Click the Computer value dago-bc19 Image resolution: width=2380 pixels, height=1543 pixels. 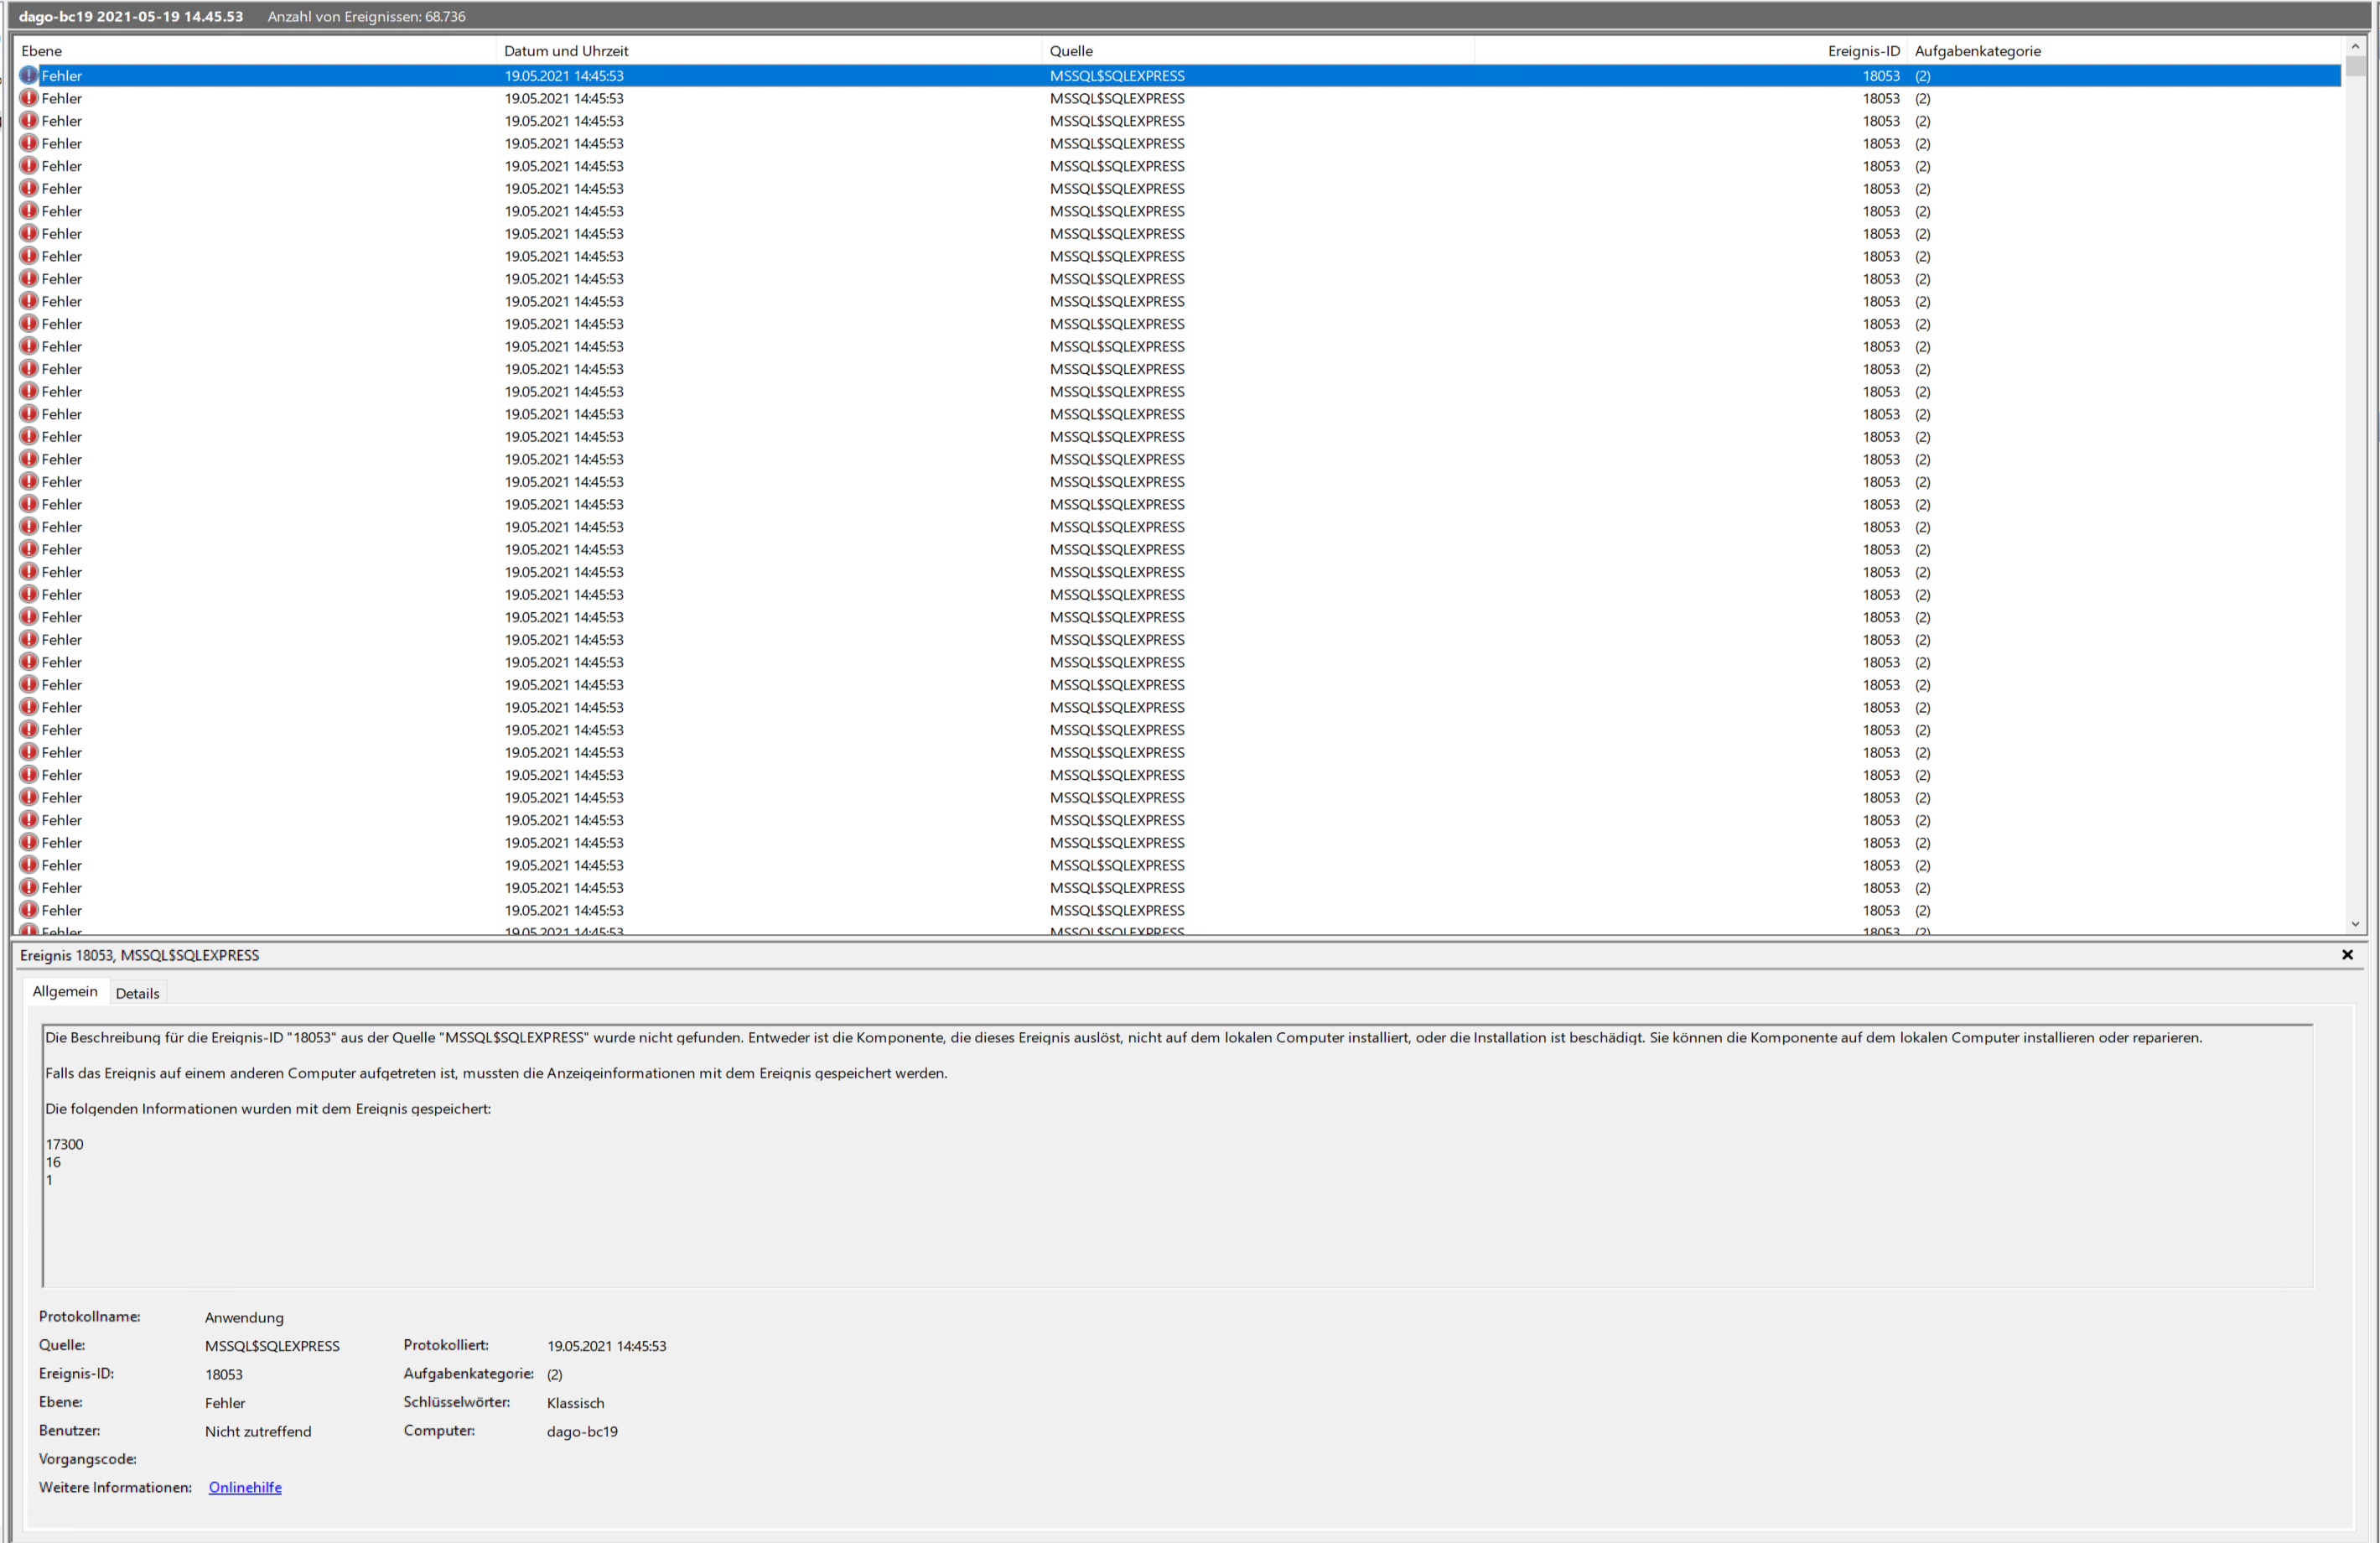pos(582,1431)
